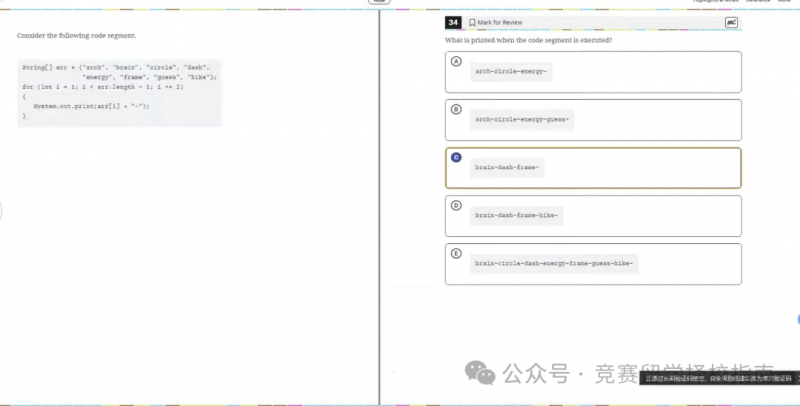Viewport: 800px width, 406px height.
Task: Select answer choice D radio circle
Action: [x=456, y=205]
